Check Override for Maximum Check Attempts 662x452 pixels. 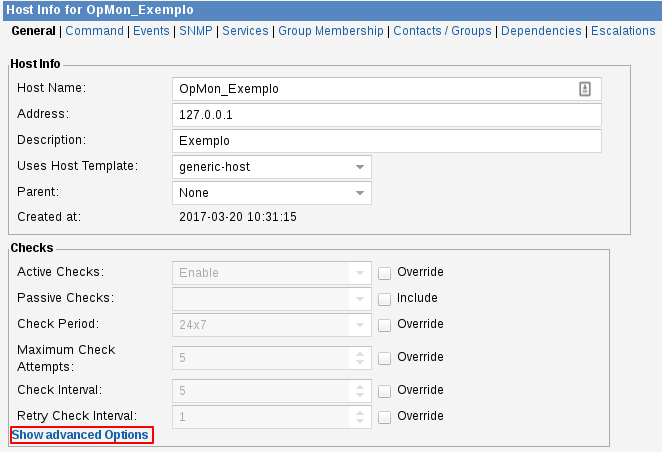[x=384, y=357]
